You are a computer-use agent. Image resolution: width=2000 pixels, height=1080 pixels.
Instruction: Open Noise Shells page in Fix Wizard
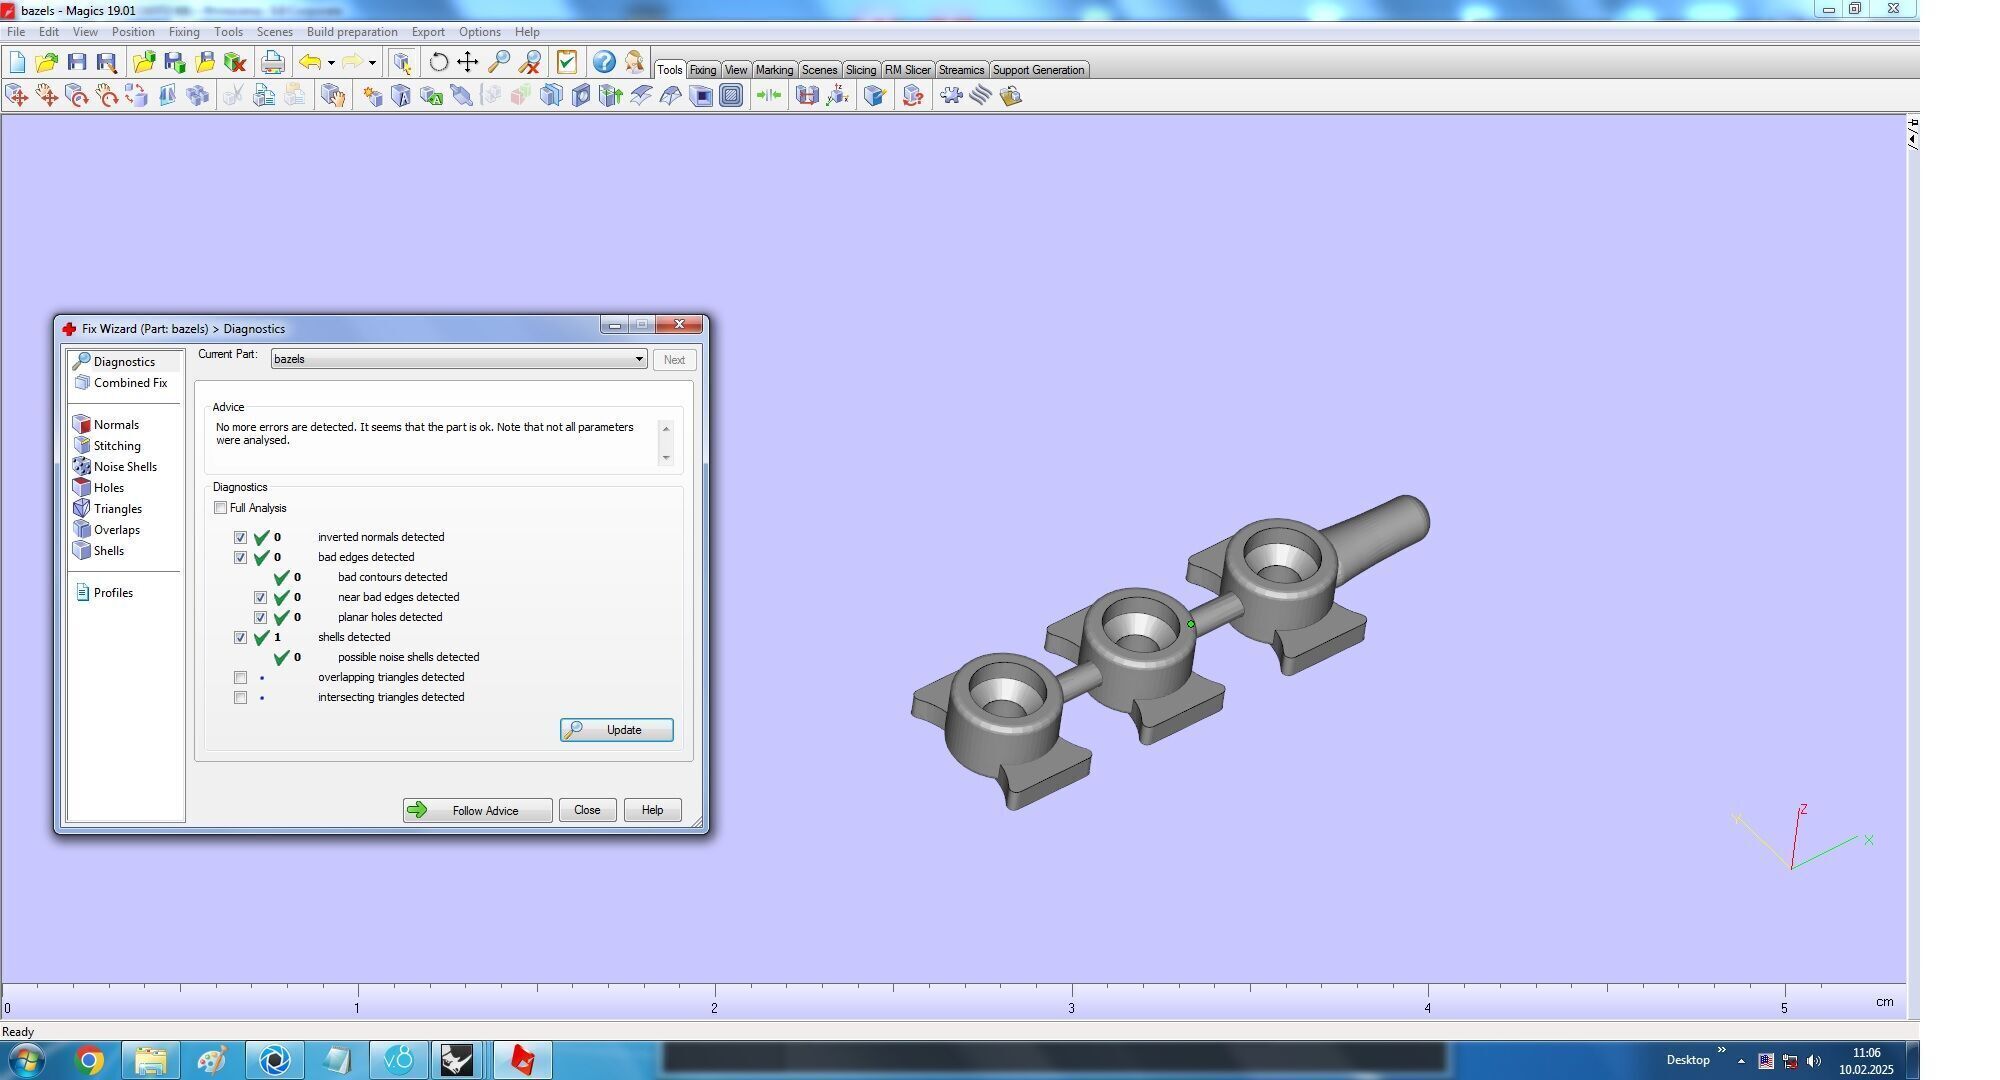(124, 467)
